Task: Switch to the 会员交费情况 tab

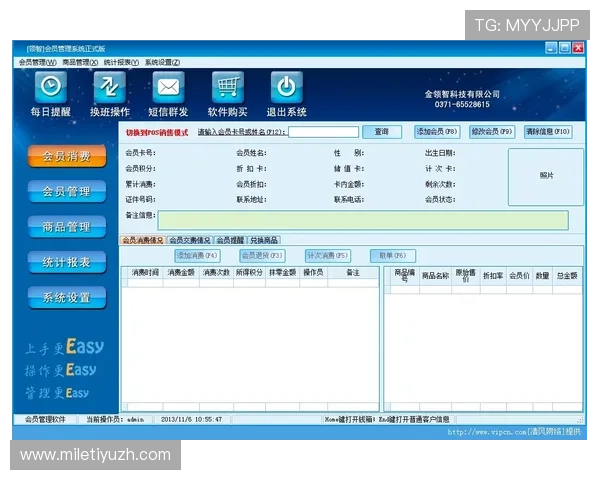Action: [190, 240]
